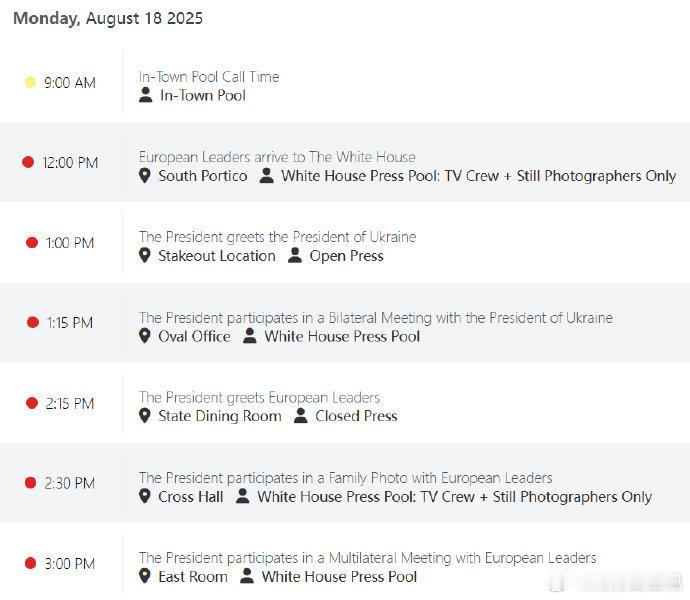
Task: Open the European Leaders arrive event title
Action: pos(277,157)
